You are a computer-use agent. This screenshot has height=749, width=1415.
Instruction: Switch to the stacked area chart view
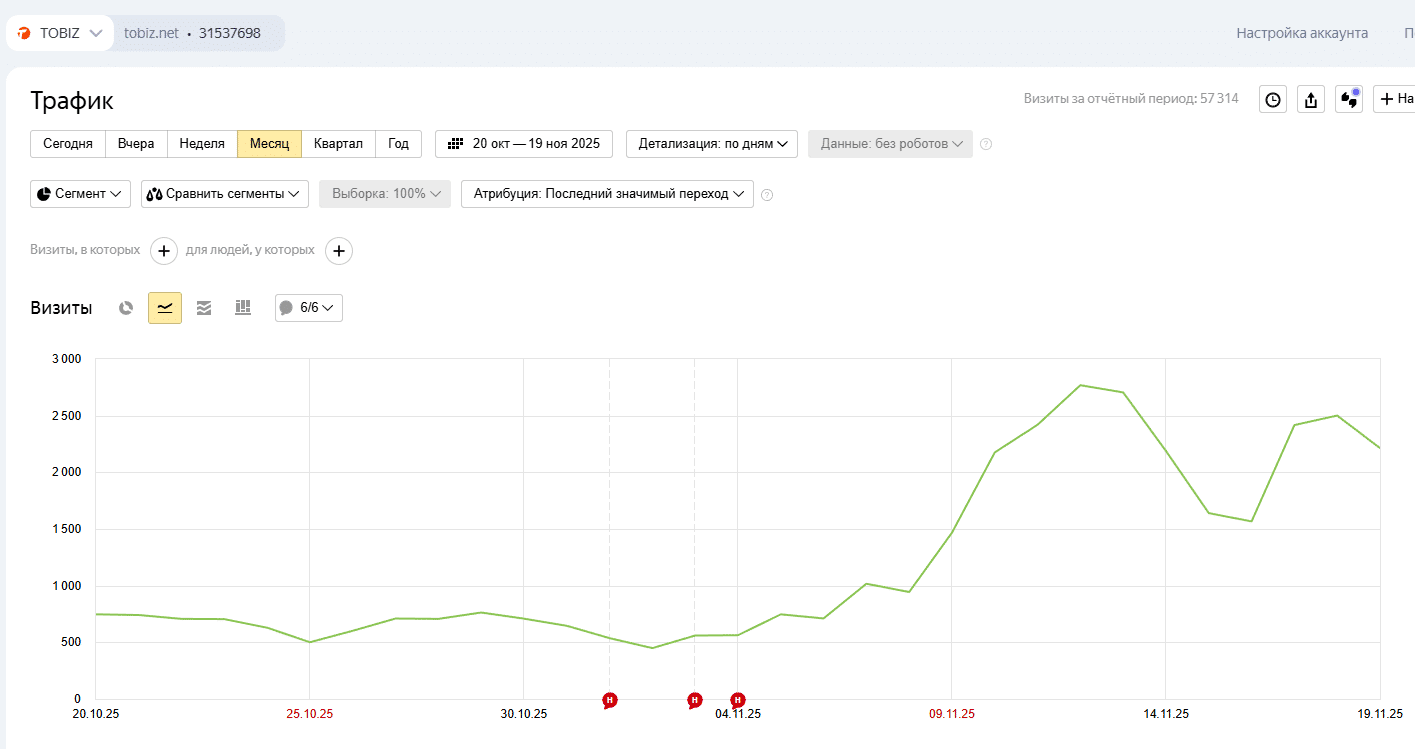point(204,308)
